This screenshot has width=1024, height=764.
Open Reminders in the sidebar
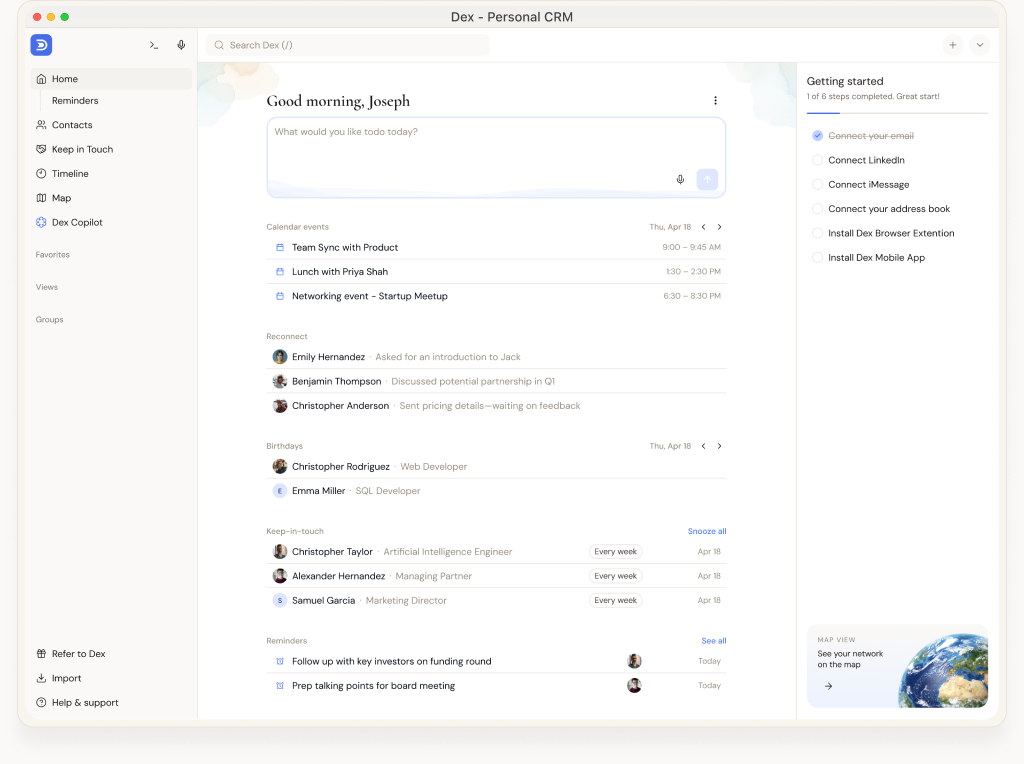(75, 101)
